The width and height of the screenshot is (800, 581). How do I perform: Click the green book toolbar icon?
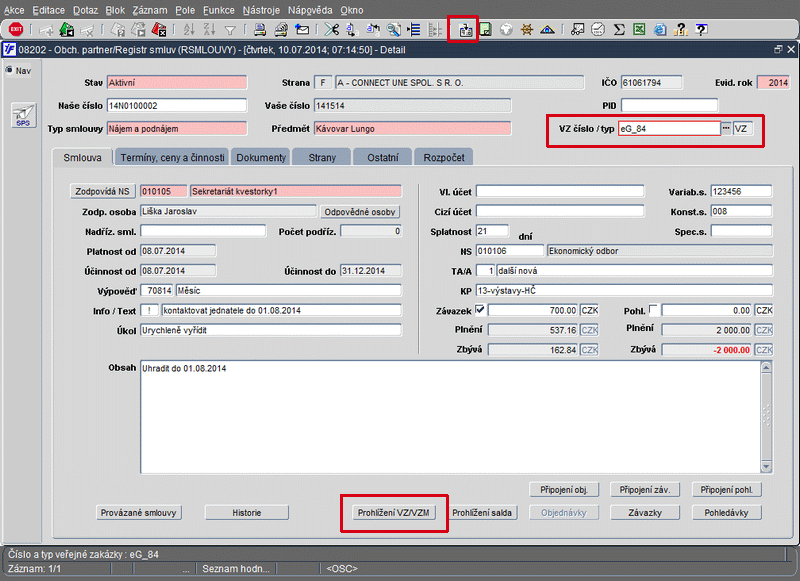(x=67, y=30)
